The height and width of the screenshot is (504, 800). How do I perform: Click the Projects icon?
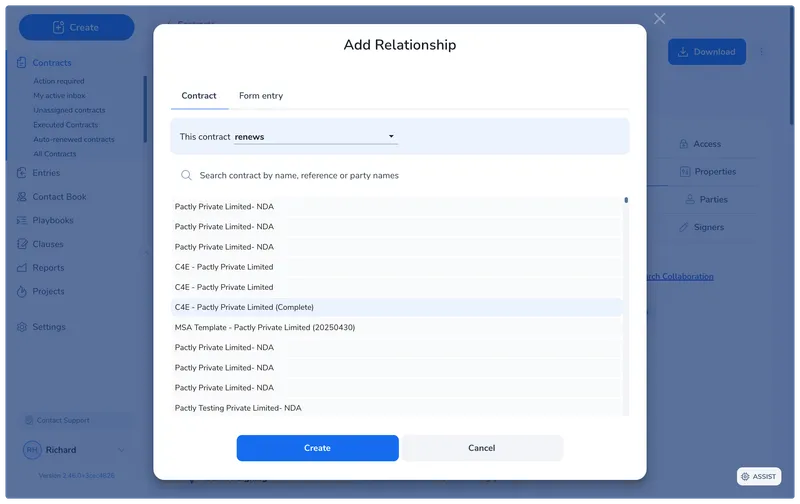click(21, 291)
